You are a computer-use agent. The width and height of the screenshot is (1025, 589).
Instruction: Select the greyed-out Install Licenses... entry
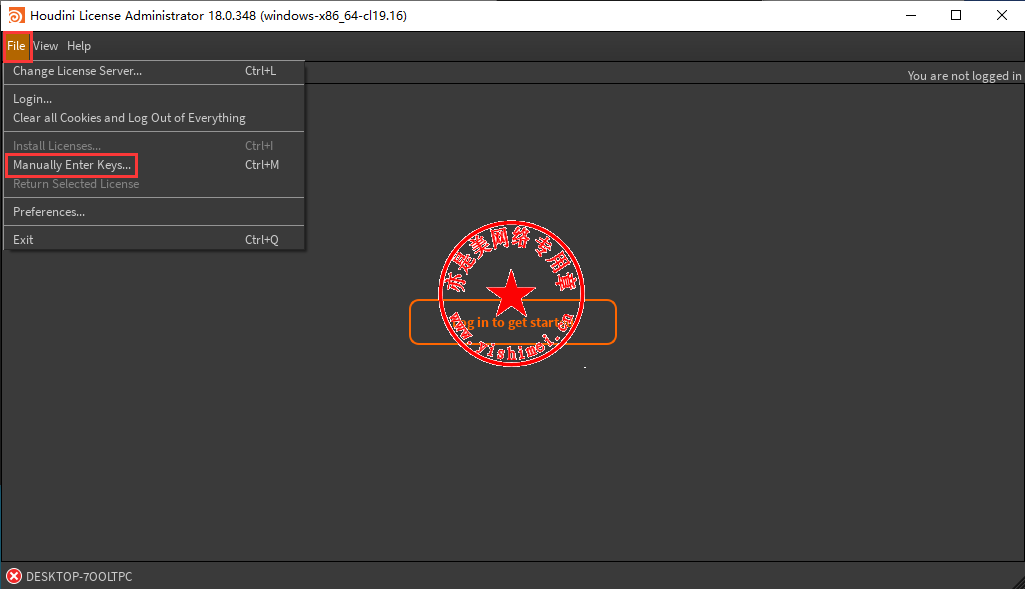pos(57,146)
